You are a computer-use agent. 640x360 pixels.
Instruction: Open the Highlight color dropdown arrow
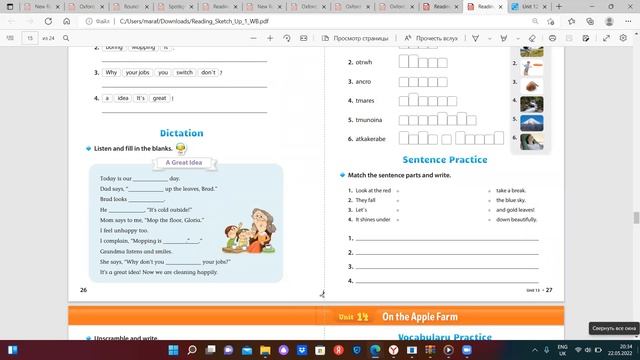coord(518,38)
